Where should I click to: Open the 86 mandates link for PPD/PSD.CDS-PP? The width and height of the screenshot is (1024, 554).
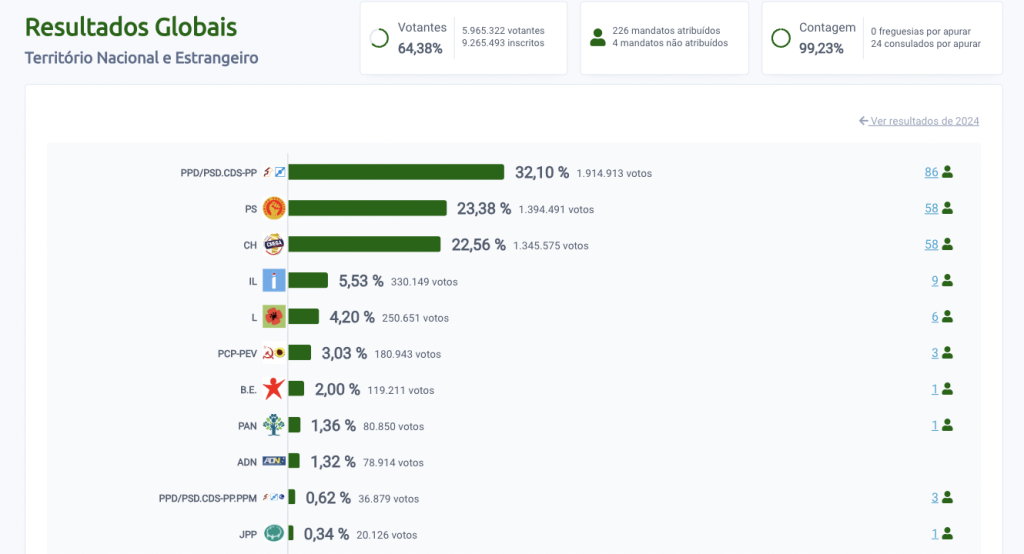(x=931, y=172)
